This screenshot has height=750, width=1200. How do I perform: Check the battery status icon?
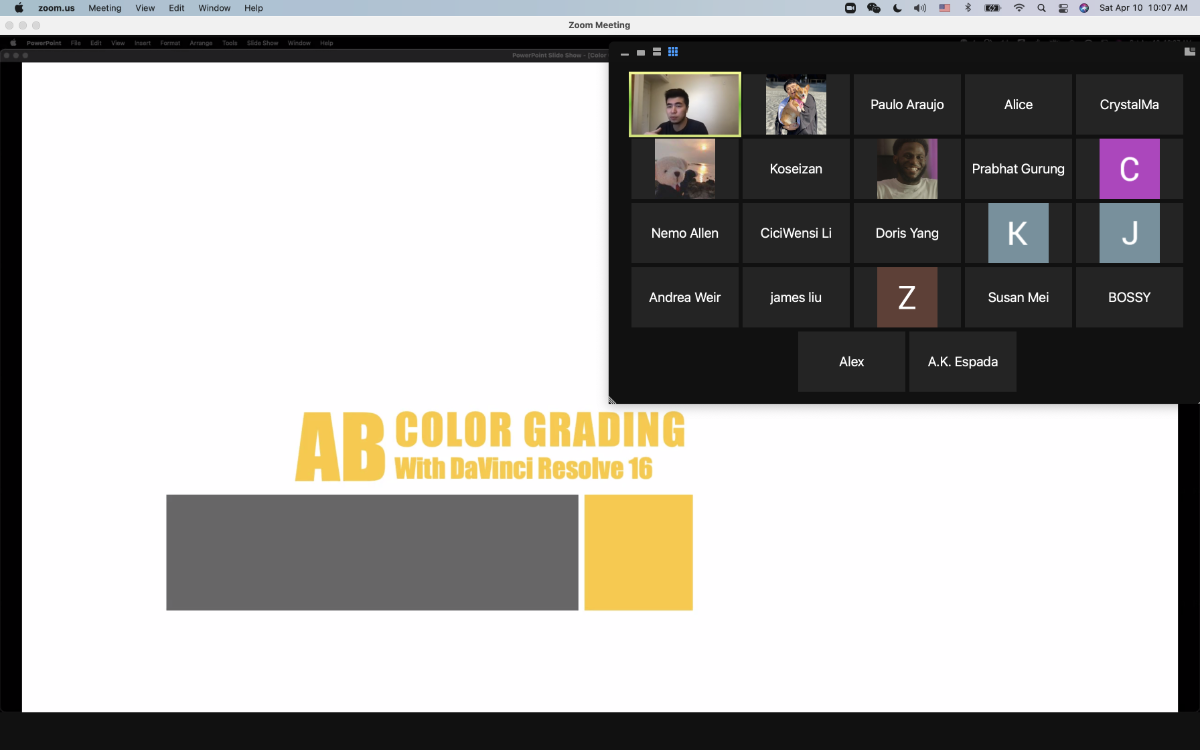click(x=992, y=8)
